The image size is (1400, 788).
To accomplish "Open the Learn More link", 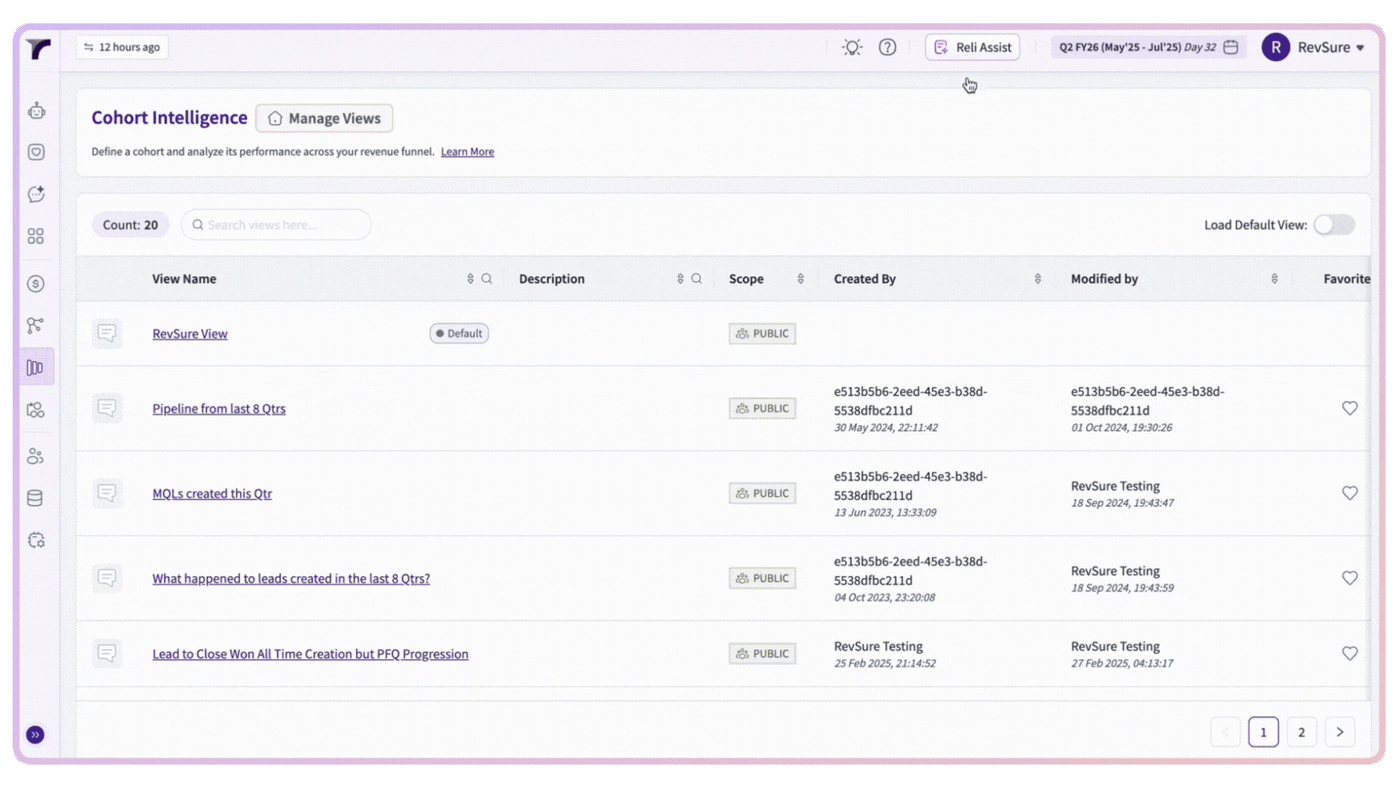I will (x=467, y=152).
